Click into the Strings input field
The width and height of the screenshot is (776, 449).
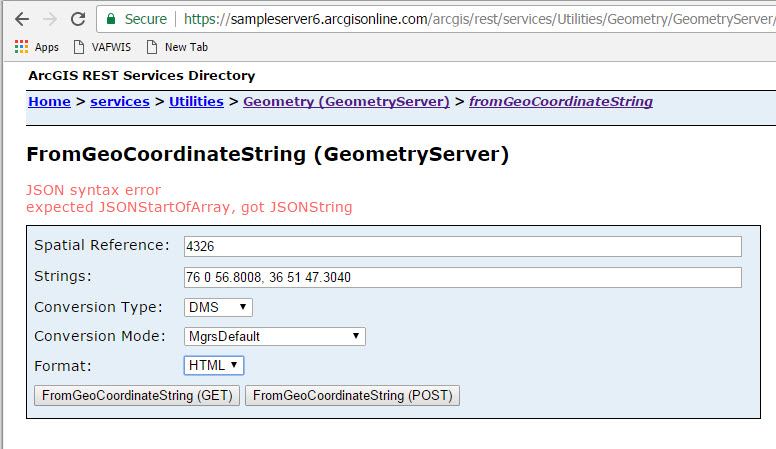[x=462, y=277]
